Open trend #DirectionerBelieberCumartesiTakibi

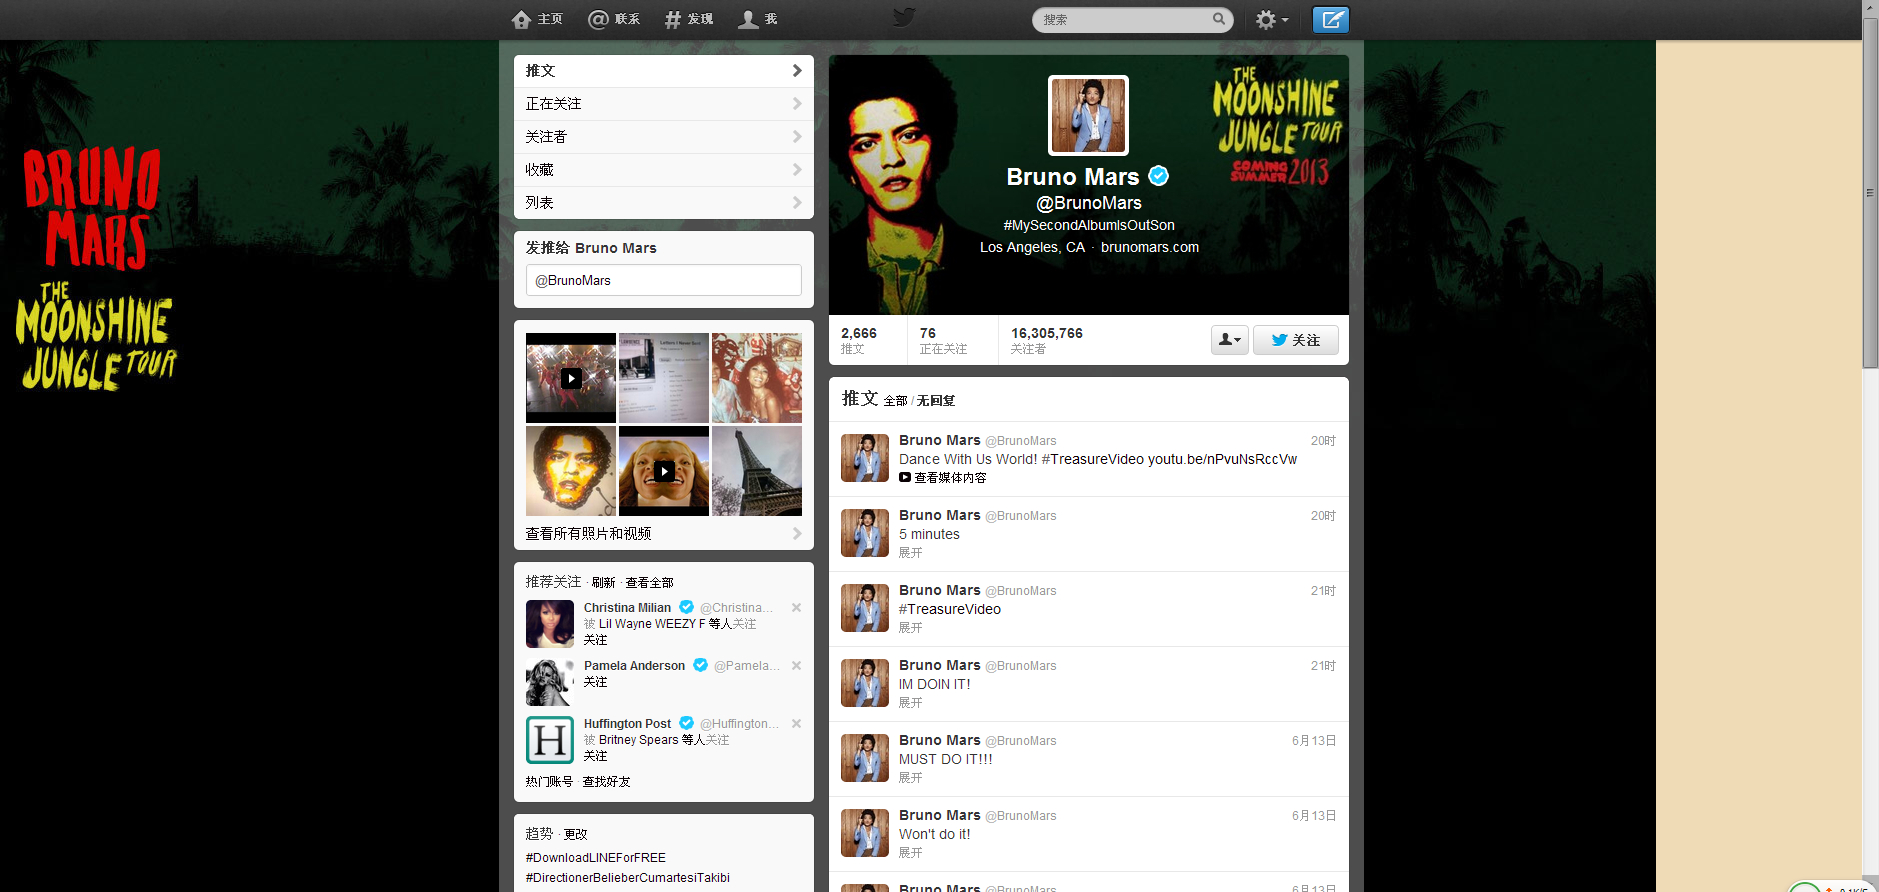pyautogui.click(x=628, y=878)
